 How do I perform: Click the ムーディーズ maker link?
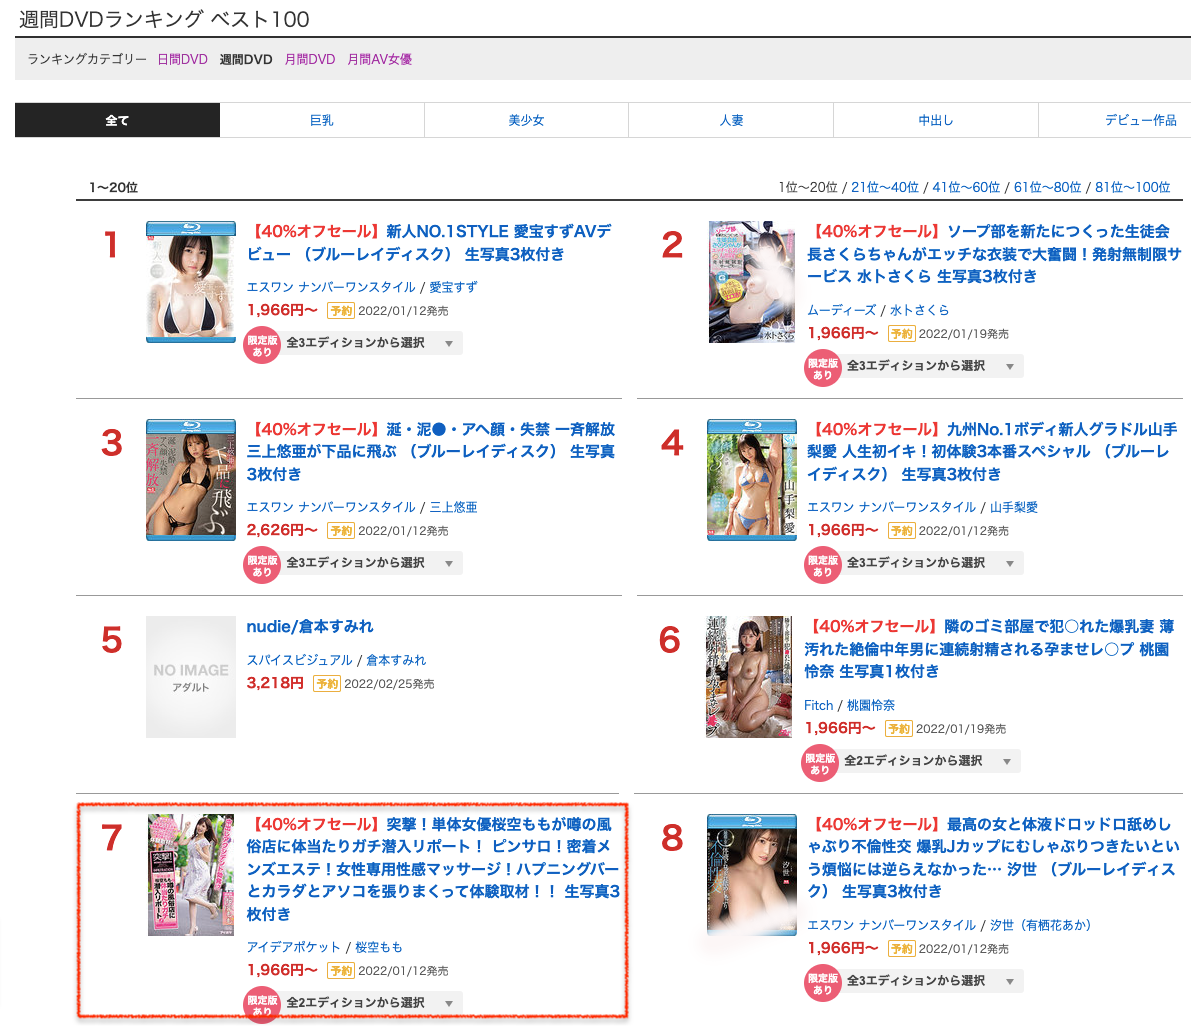[842, 310]
